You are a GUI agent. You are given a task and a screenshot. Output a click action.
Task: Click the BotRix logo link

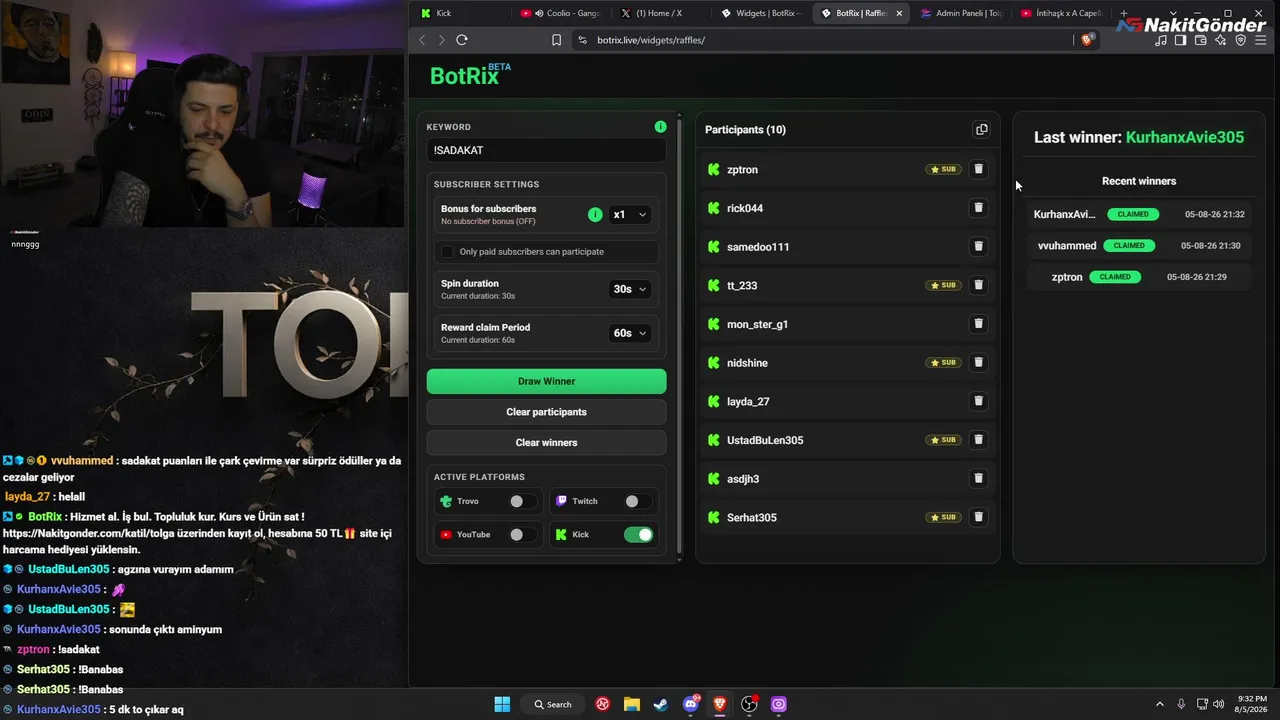[470, 75]
